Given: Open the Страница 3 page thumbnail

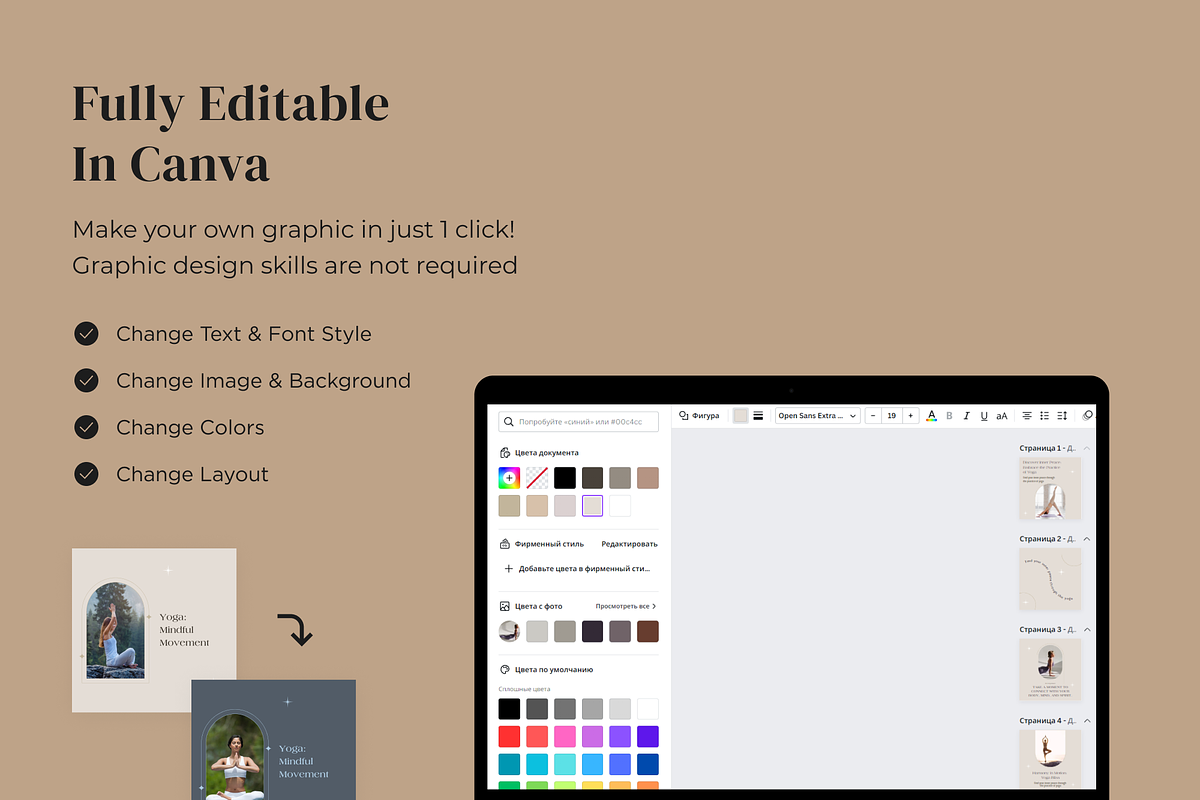Looking at the screenshot, I should click(1050, 670).
